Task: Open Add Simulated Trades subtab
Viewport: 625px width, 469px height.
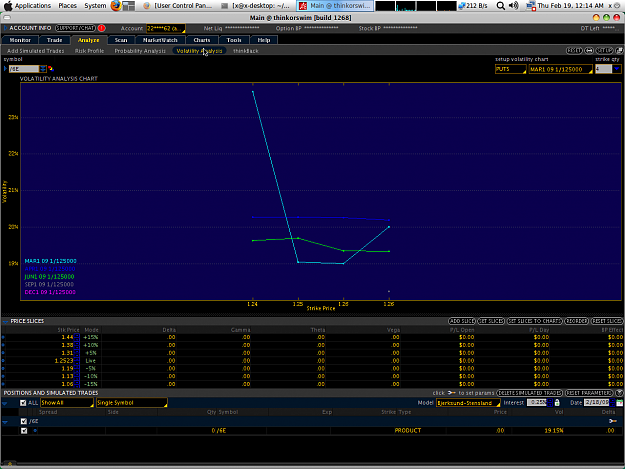Action: click(35, 51)
